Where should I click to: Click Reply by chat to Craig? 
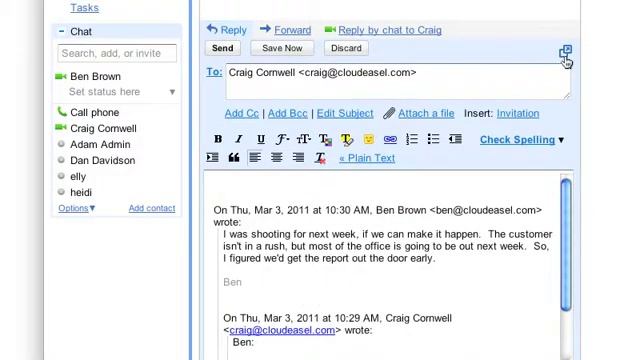click(390, 30)
